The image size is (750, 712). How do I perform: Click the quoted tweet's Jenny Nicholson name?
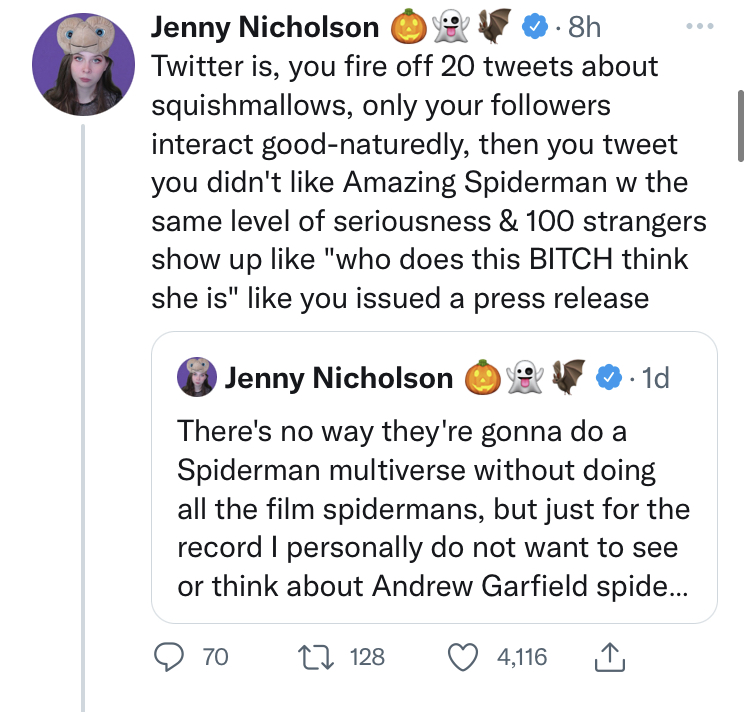point(338,377)
